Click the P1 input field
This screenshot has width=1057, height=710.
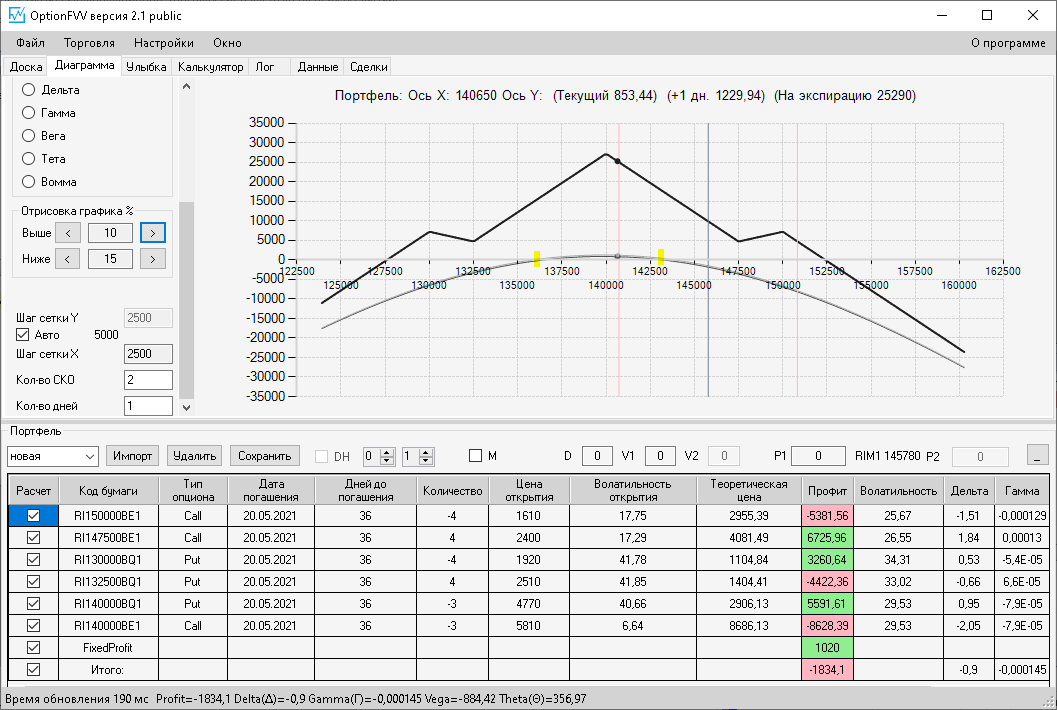(x=818, y=456)
